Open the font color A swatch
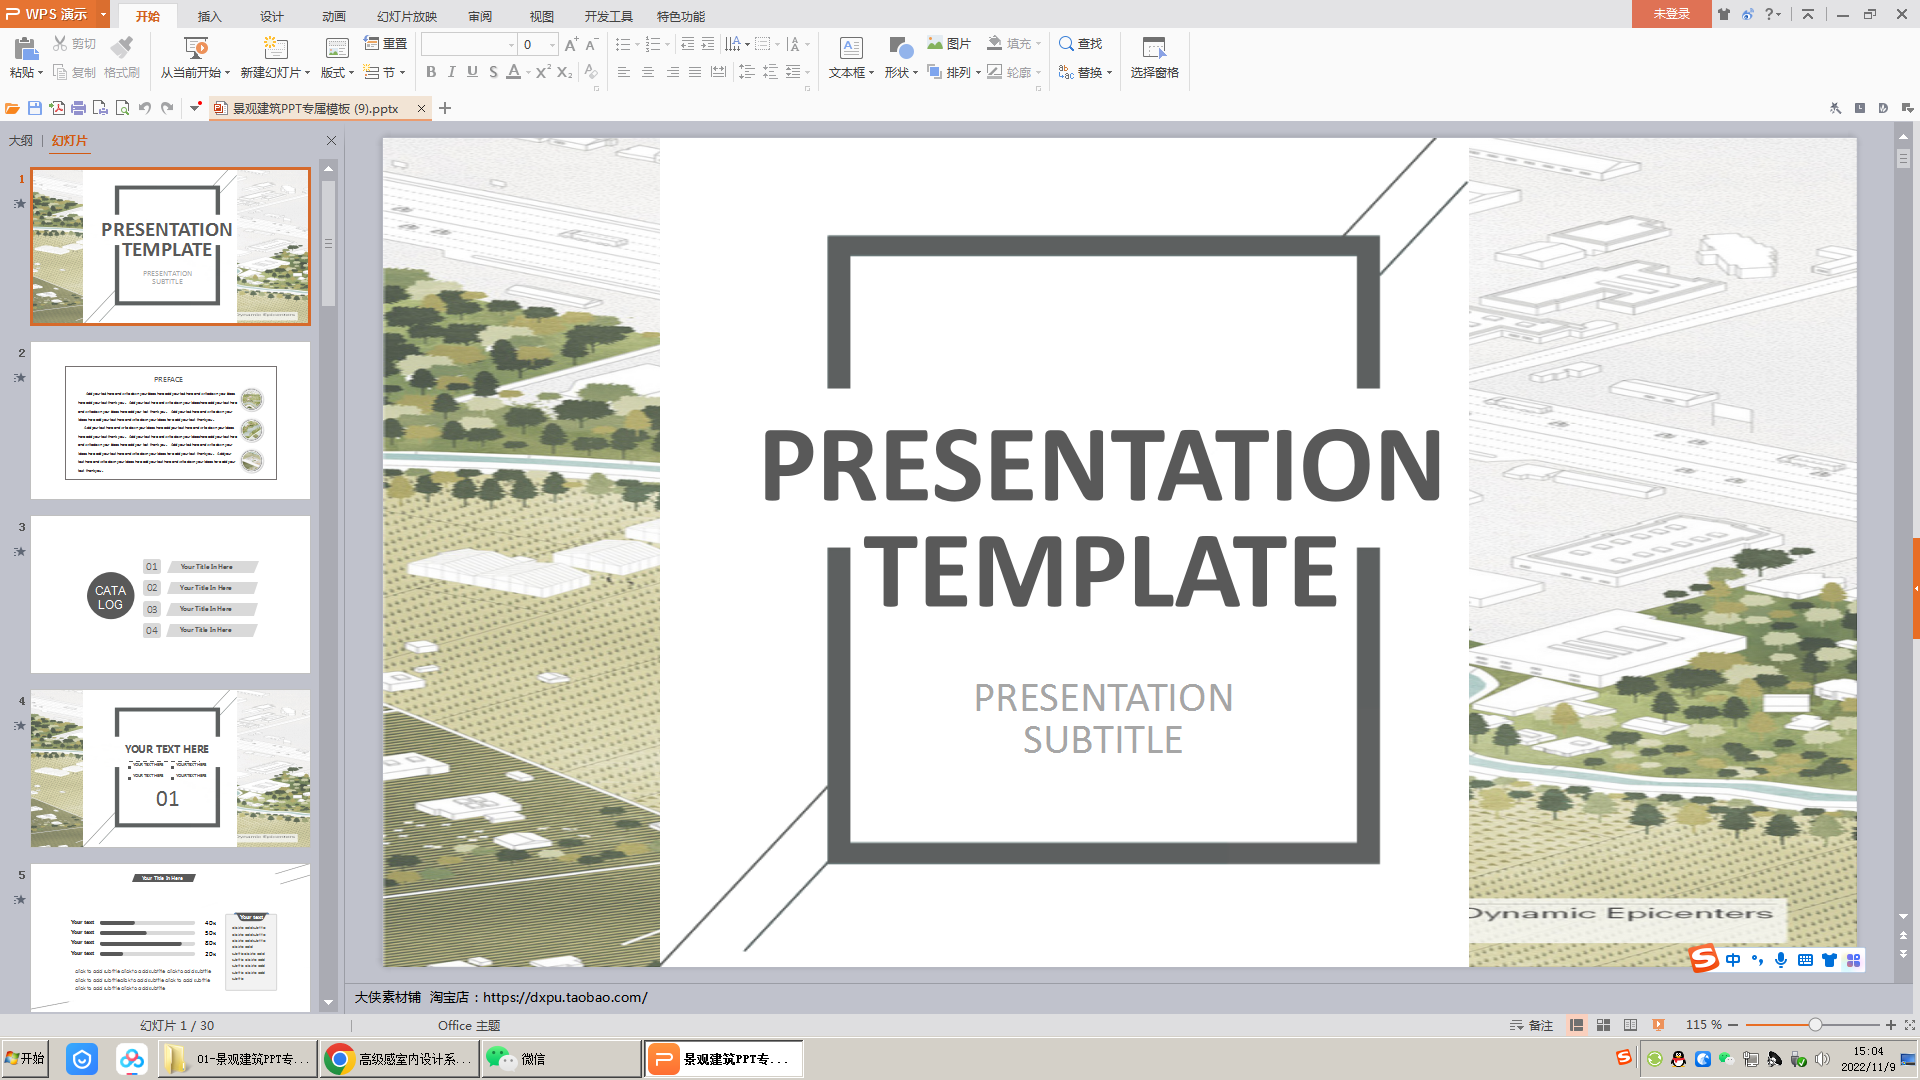The image size is (1920, 1080). tap(513, 72)
